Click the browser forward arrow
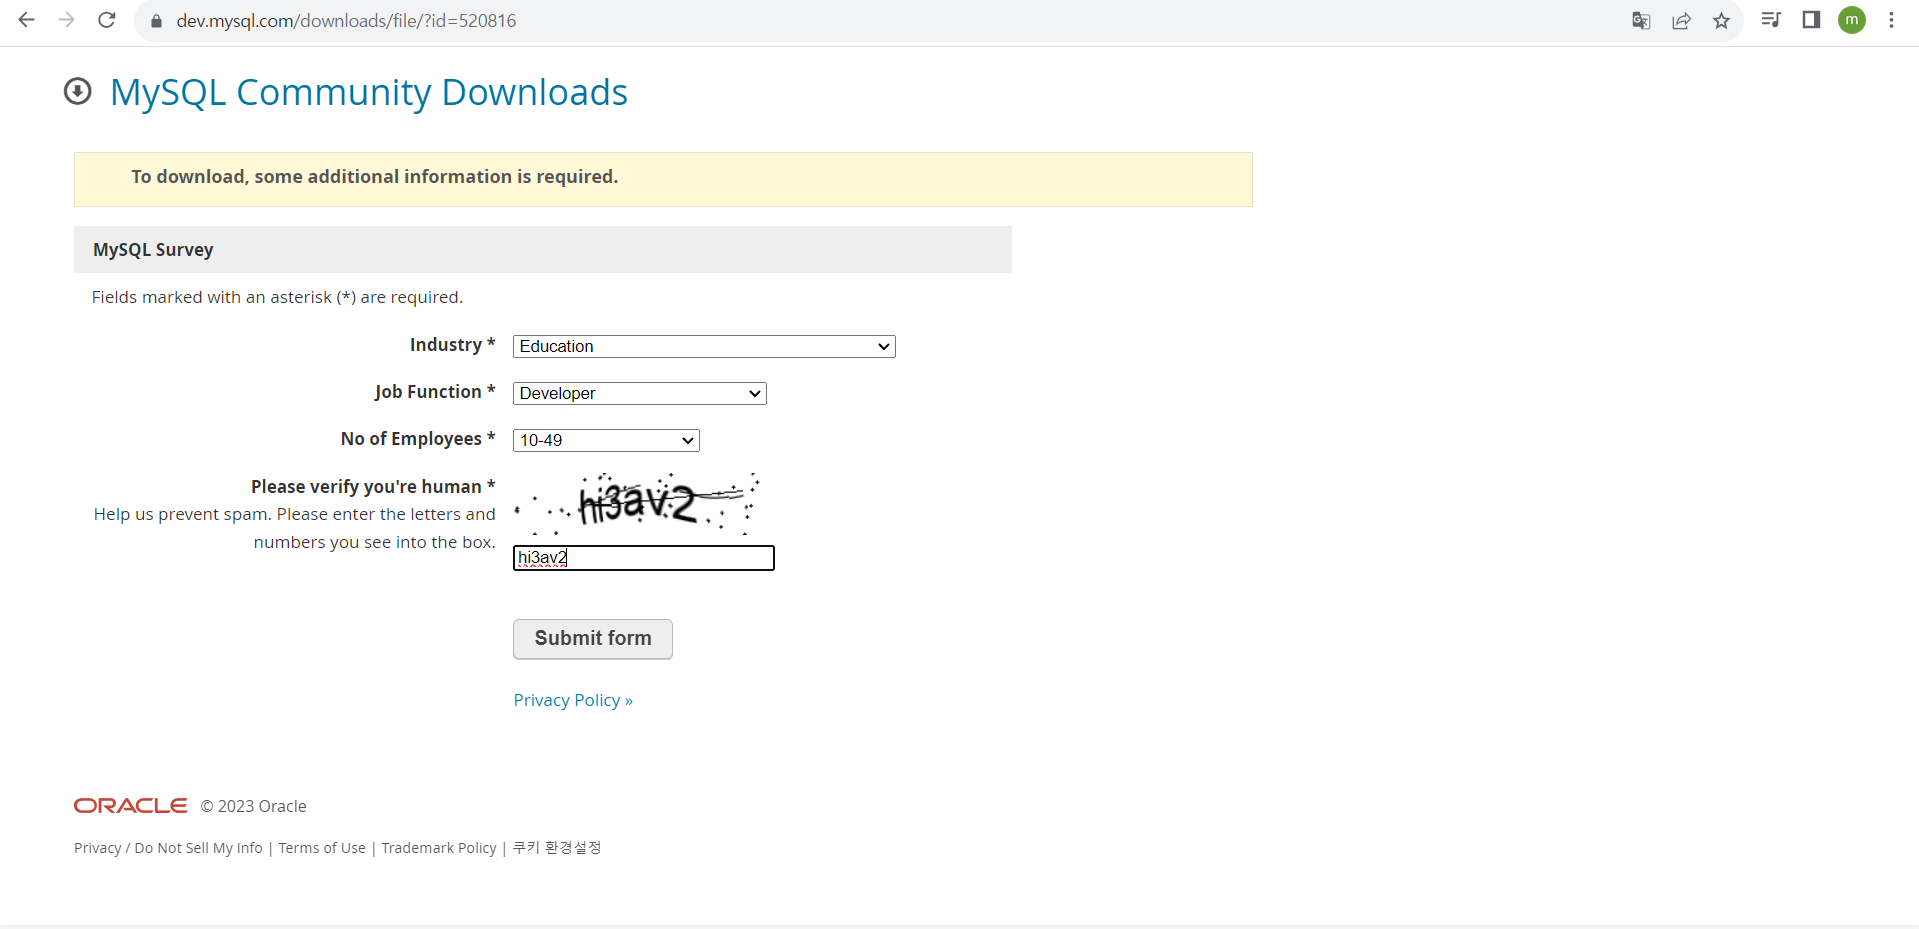 tap(67, 20)
